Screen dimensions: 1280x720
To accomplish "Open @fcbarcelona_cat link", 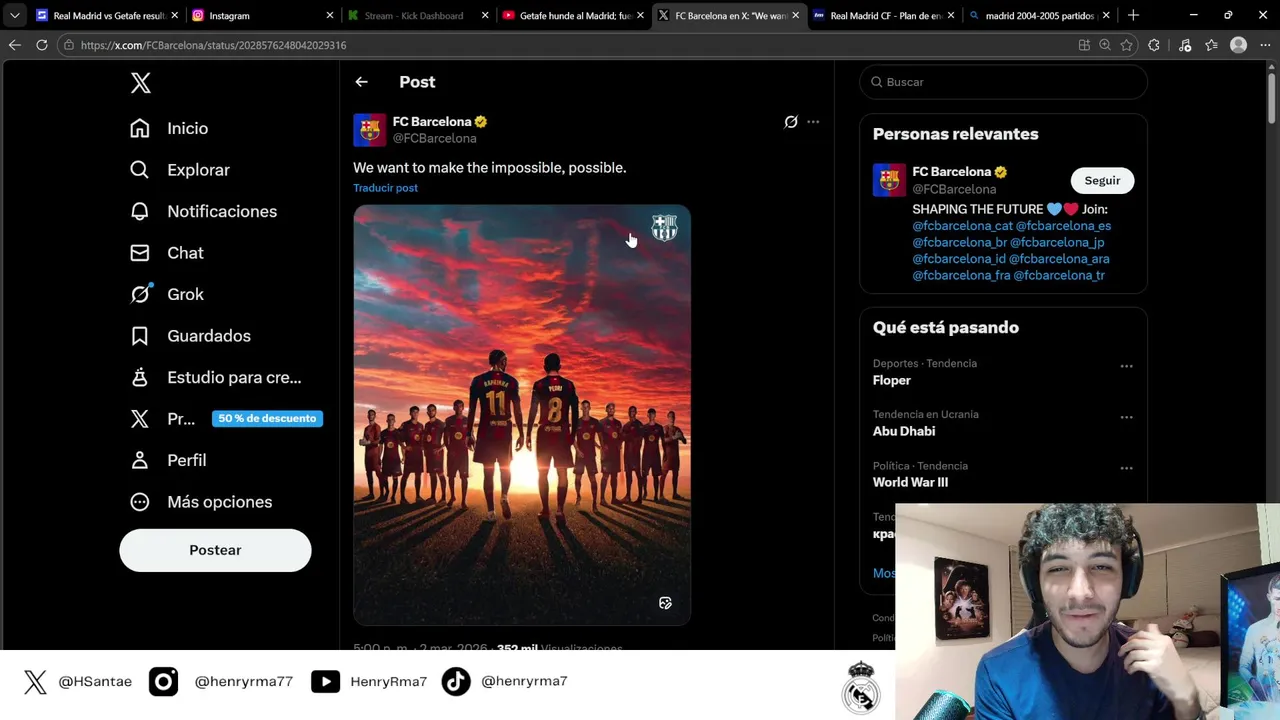I will tap(962, 226).
